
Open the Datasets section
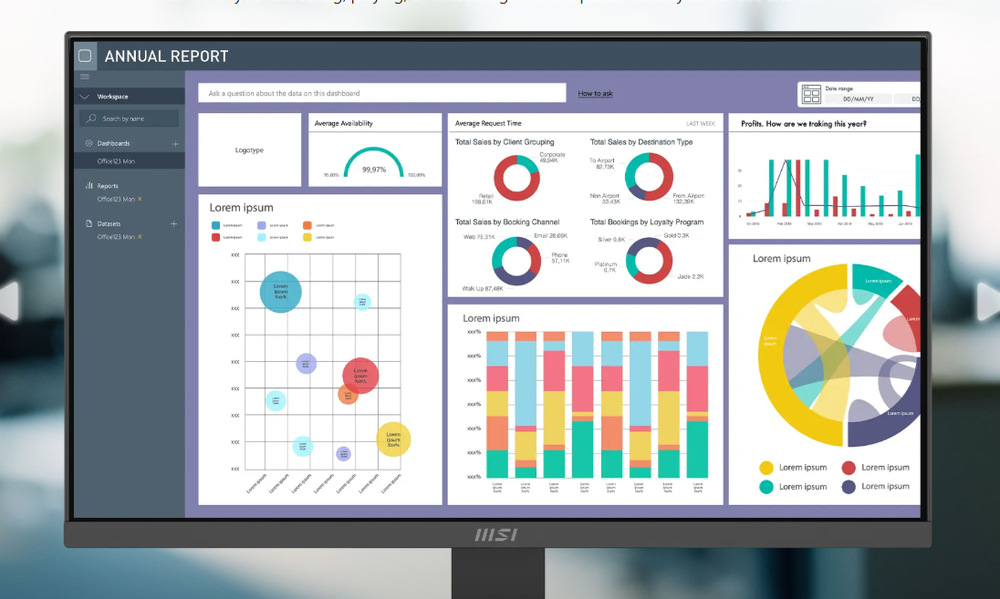(x=109, y=224)
